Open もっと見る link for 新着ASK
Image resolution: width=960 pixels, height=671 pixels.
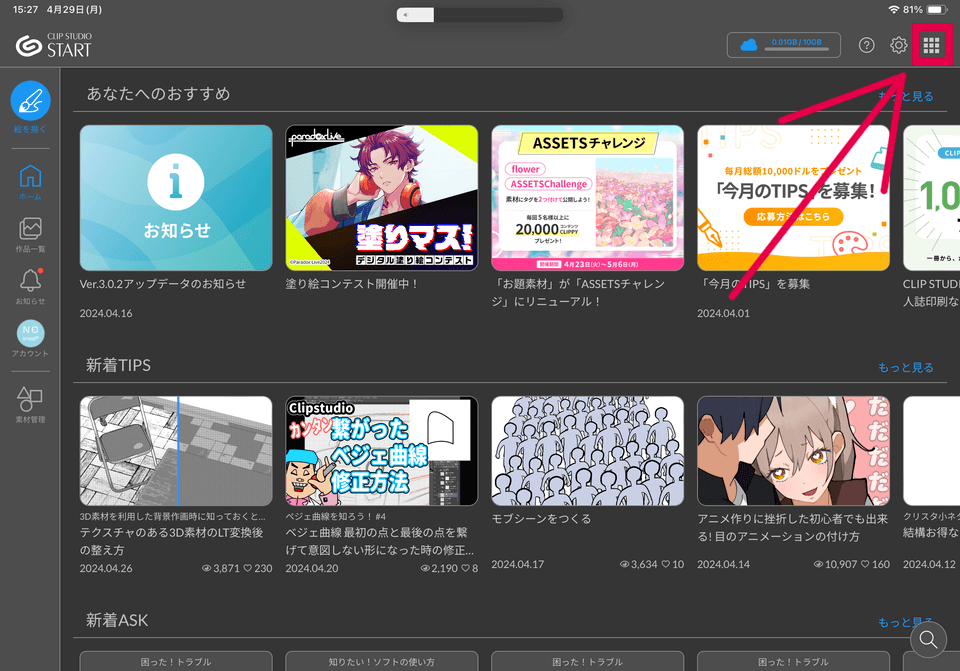click(x=906, y=622)
